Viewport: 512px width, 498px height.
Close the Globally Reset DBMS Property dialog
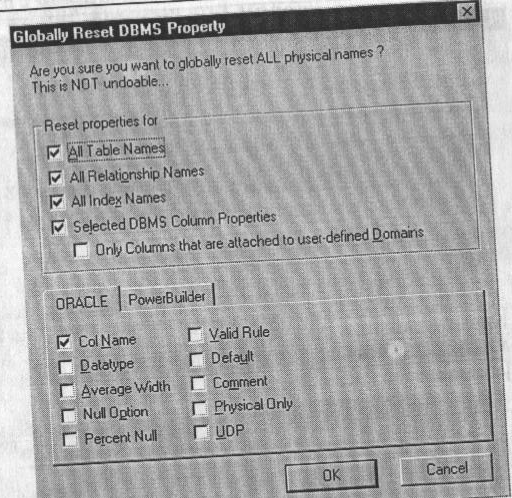467,12
